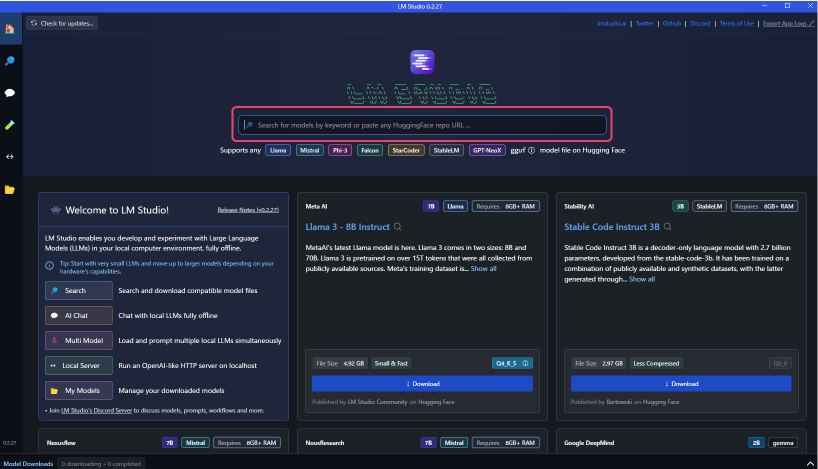Open My Models folder icon in sidebar
The image size is (818, 469).
[x=10, y=189]
